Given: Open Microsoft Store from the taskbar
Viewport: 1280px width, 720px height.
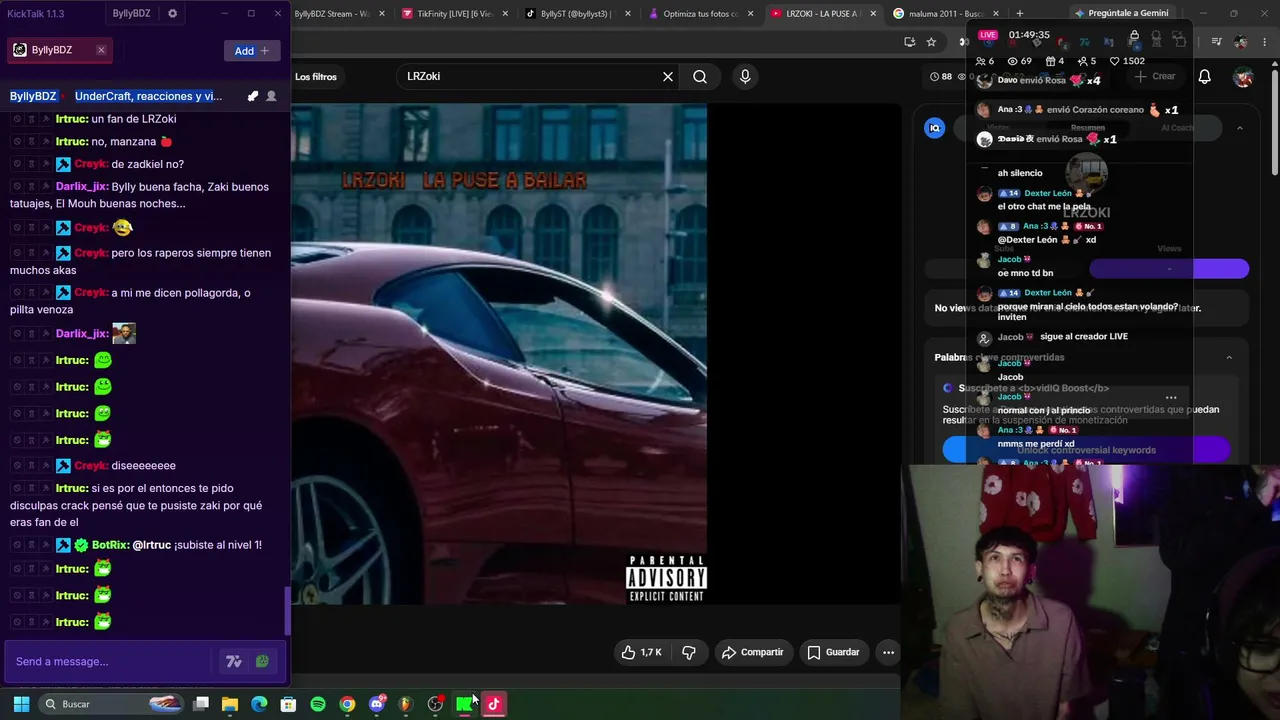Looking at the screenshot, I should point(288,704).
